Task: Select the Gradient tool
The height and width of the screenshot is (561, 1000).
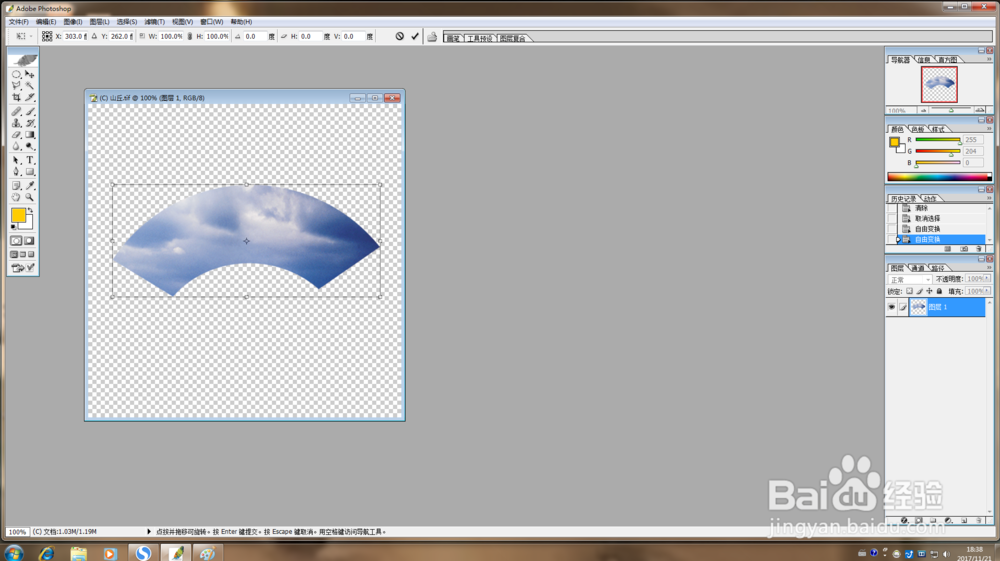Action: click(29, 135)
